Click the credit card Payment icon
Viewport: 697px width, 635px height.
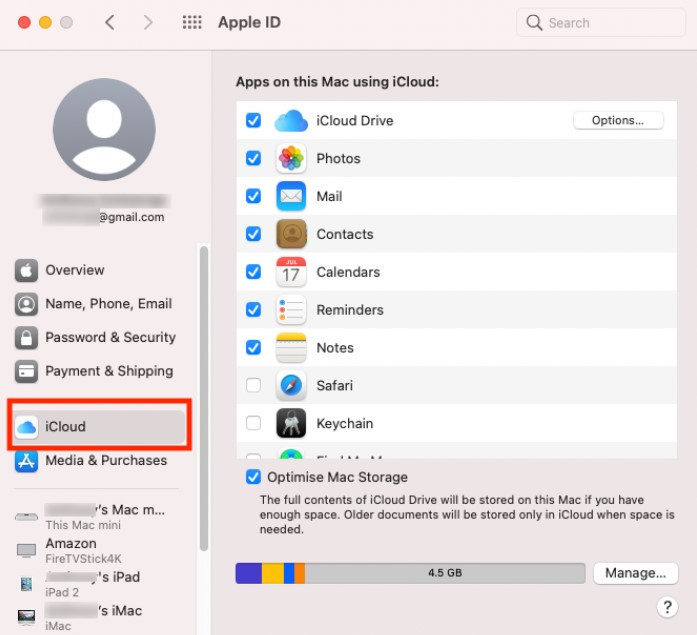click(x=26, y=371)
